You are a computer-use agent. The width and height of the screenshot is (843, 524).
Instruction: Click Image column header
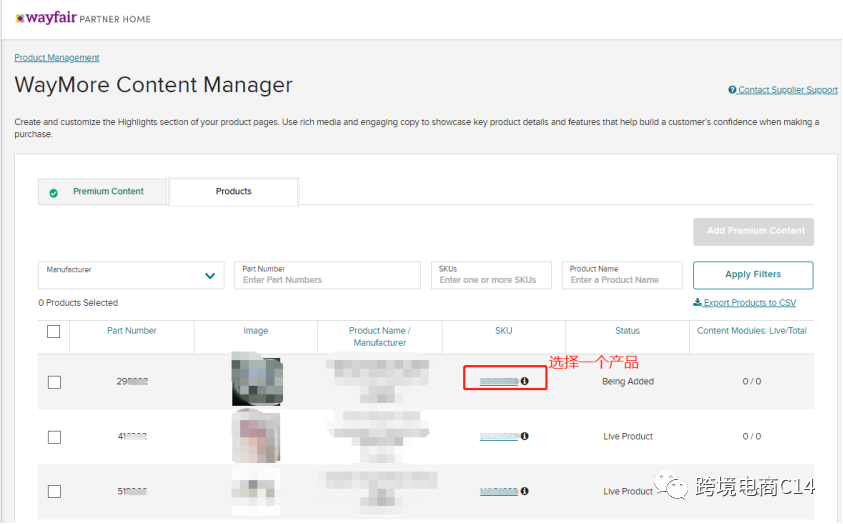255,331
